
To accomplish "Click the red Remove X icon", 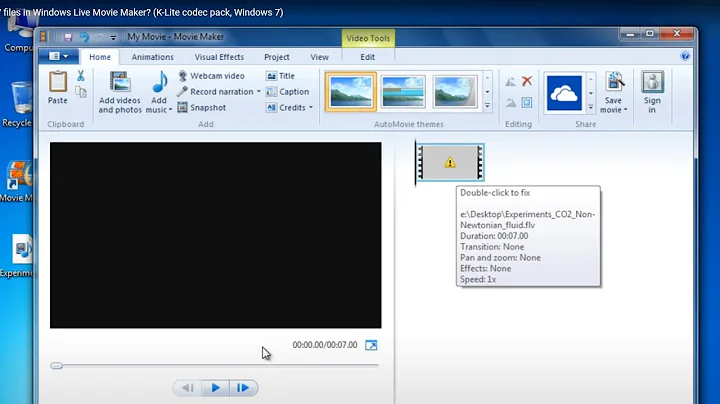I will click(x=527, y=82).
